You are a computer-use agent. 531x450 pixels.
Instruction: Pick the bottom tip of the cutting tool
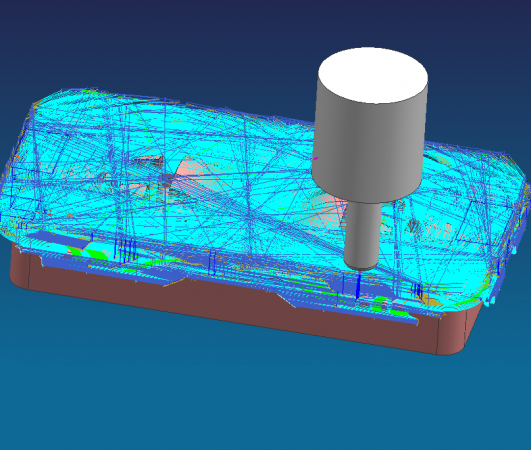pyautogui.click(x=360, y=269)
